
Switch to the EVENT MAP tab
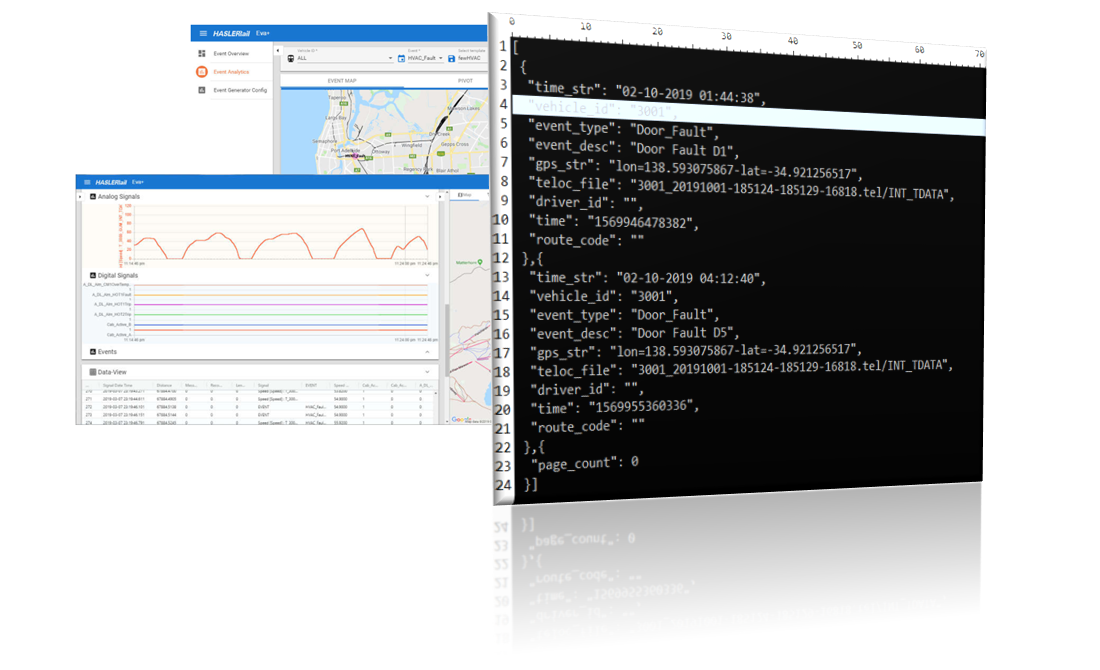coord(342,80)
